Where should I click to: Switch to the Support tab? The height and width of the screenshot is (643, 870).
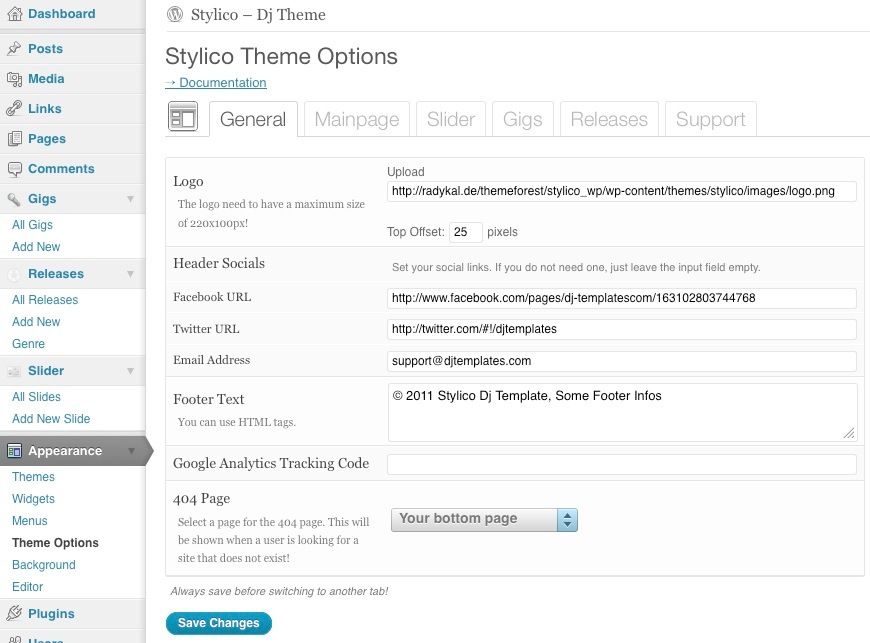click(x=711, y=119)
